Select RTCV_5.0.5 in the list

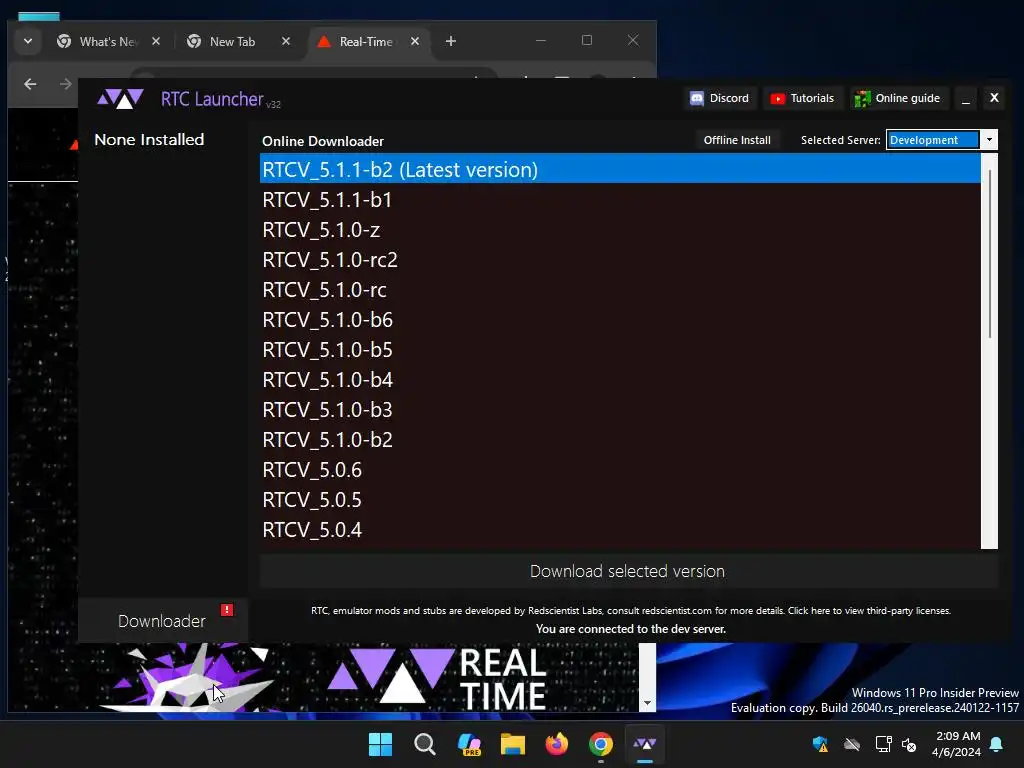620,500
